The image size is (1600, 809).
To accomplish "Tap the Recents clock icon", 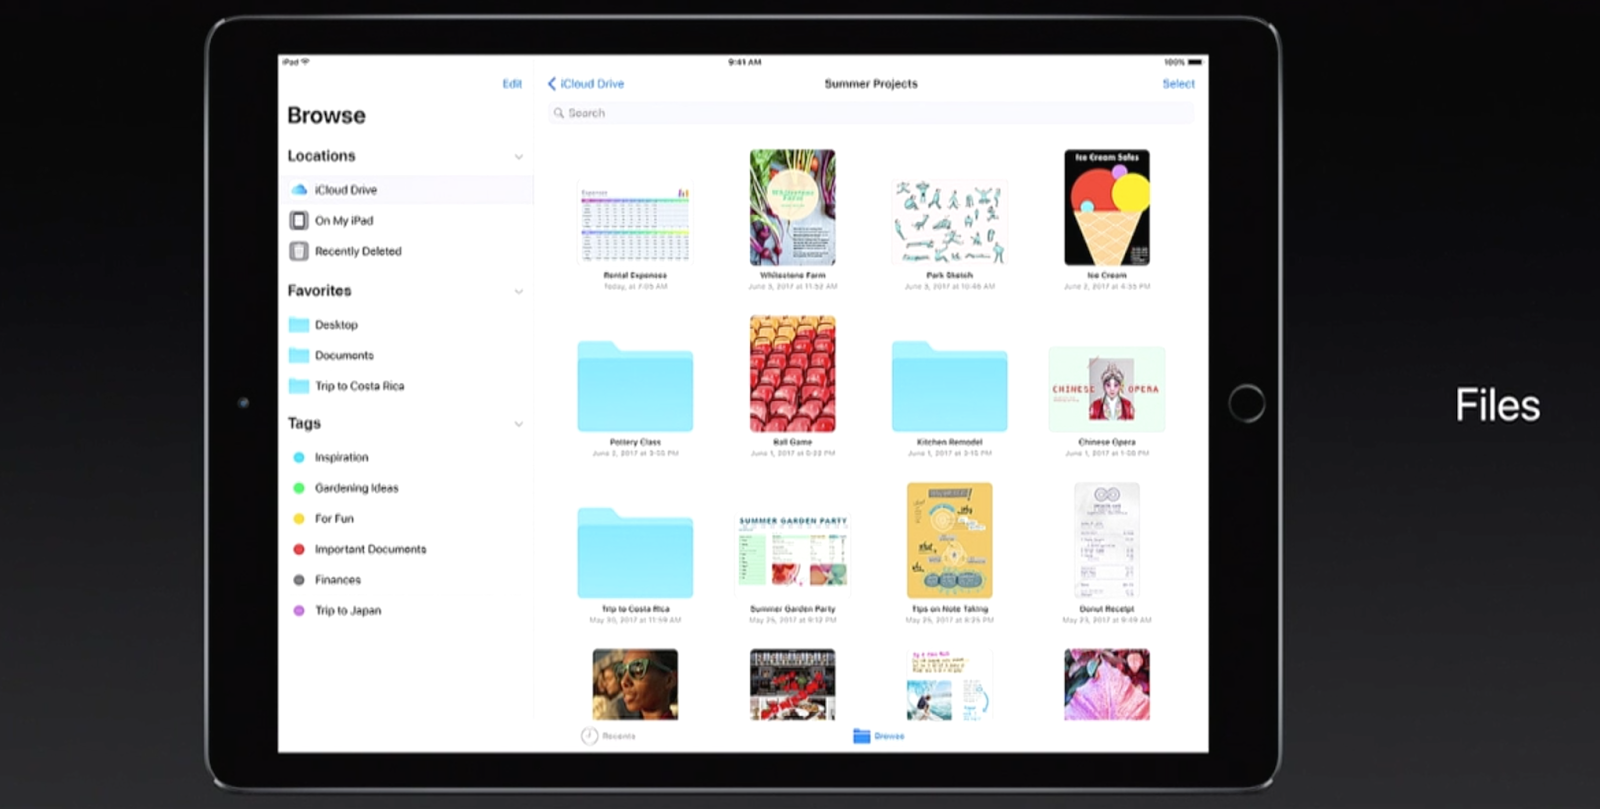I will (x=590, y=736).
